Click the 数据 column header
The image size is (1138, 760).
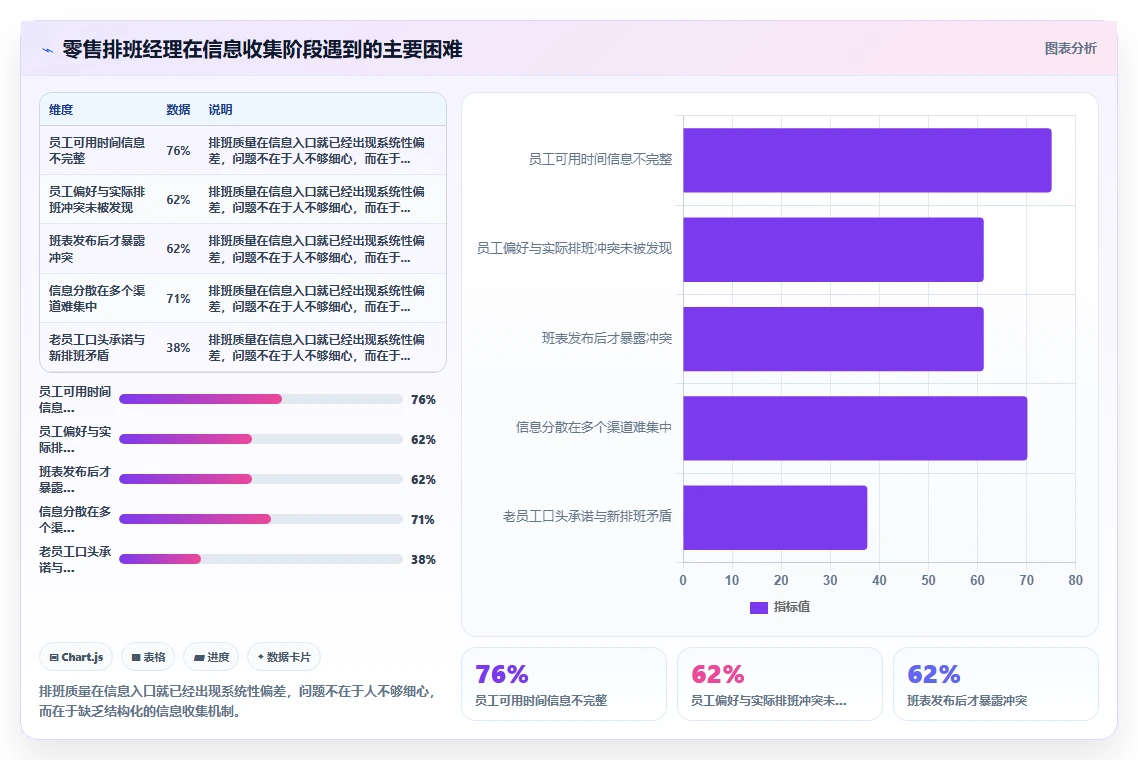pos(178,110)
